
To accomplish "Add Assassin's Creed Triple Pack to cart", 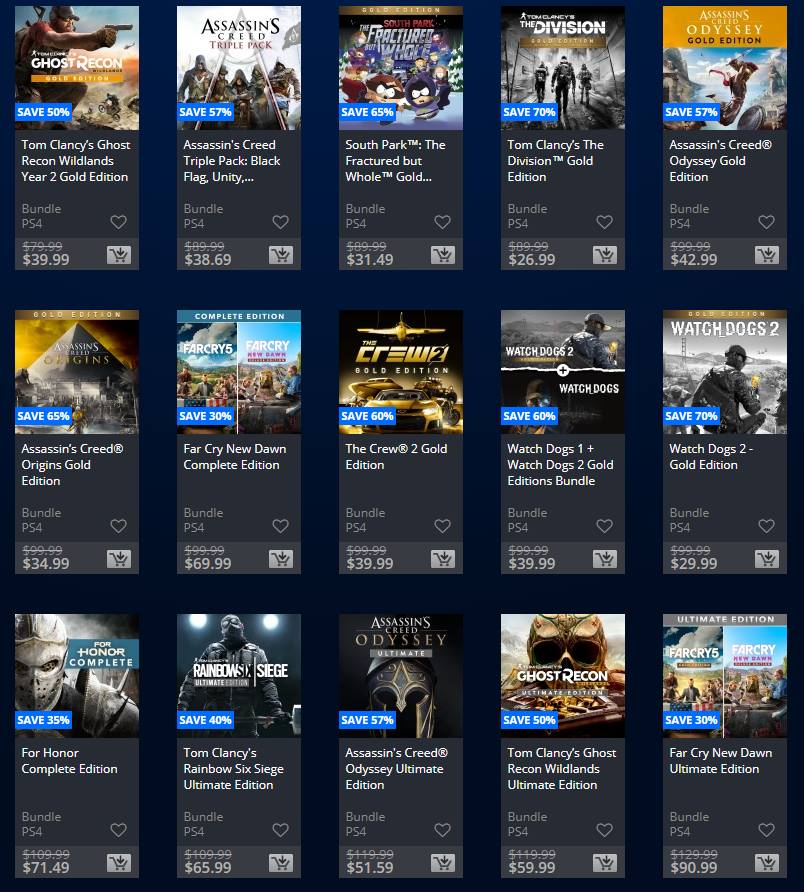I will tap(281, 255).
